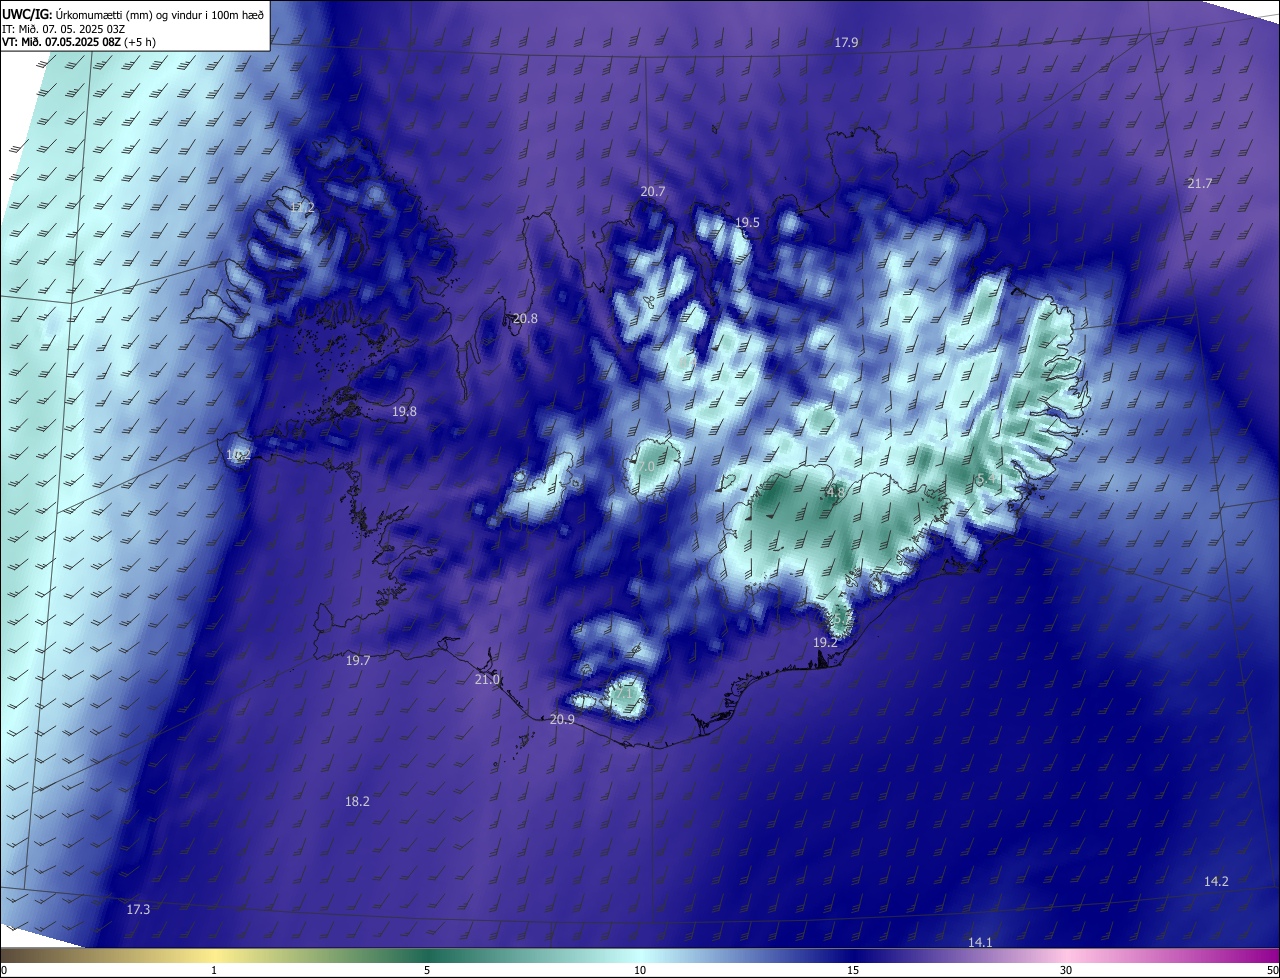
Task: Click the colorbar tick label 10
Action: (x=640, y=970)
